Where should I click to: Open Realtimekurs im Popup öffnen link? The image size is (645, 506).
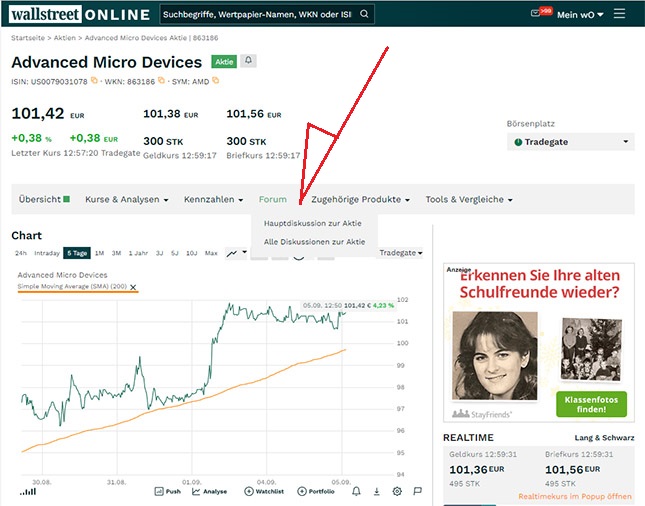point(575,496)
